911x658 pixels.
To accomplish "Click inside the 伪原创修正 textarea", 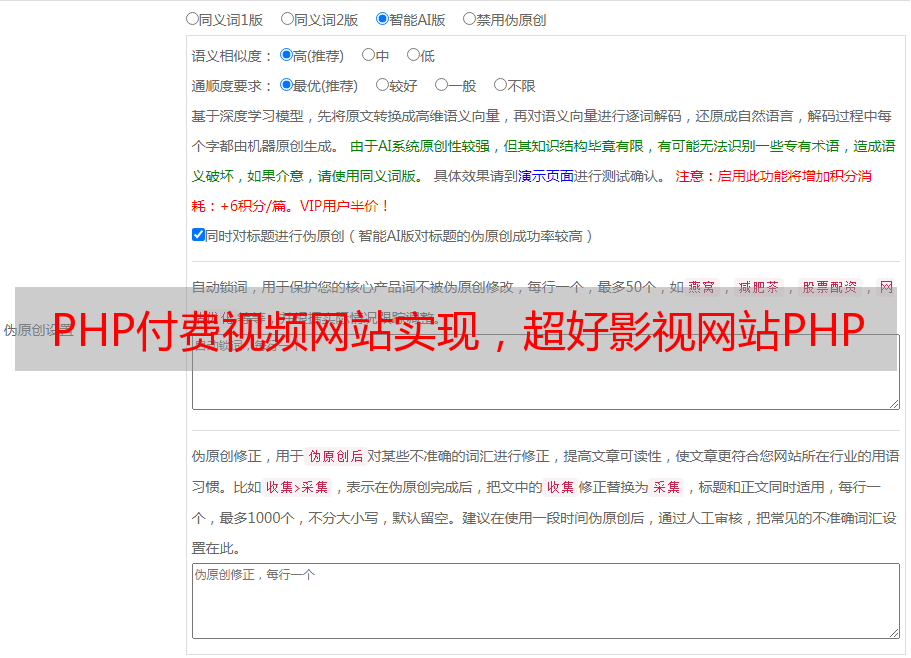I will point(546,601).
